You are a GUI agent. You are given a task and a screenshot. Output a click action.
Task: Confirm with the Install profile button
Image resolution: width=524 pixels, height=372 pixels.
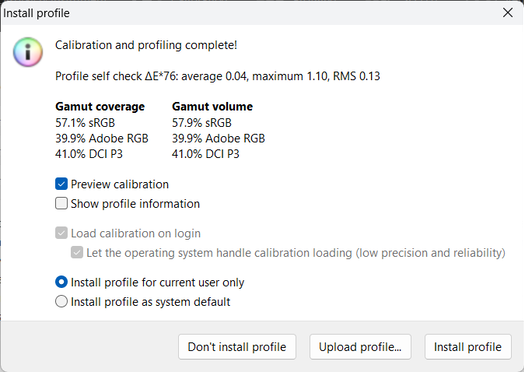coord(468,347)
